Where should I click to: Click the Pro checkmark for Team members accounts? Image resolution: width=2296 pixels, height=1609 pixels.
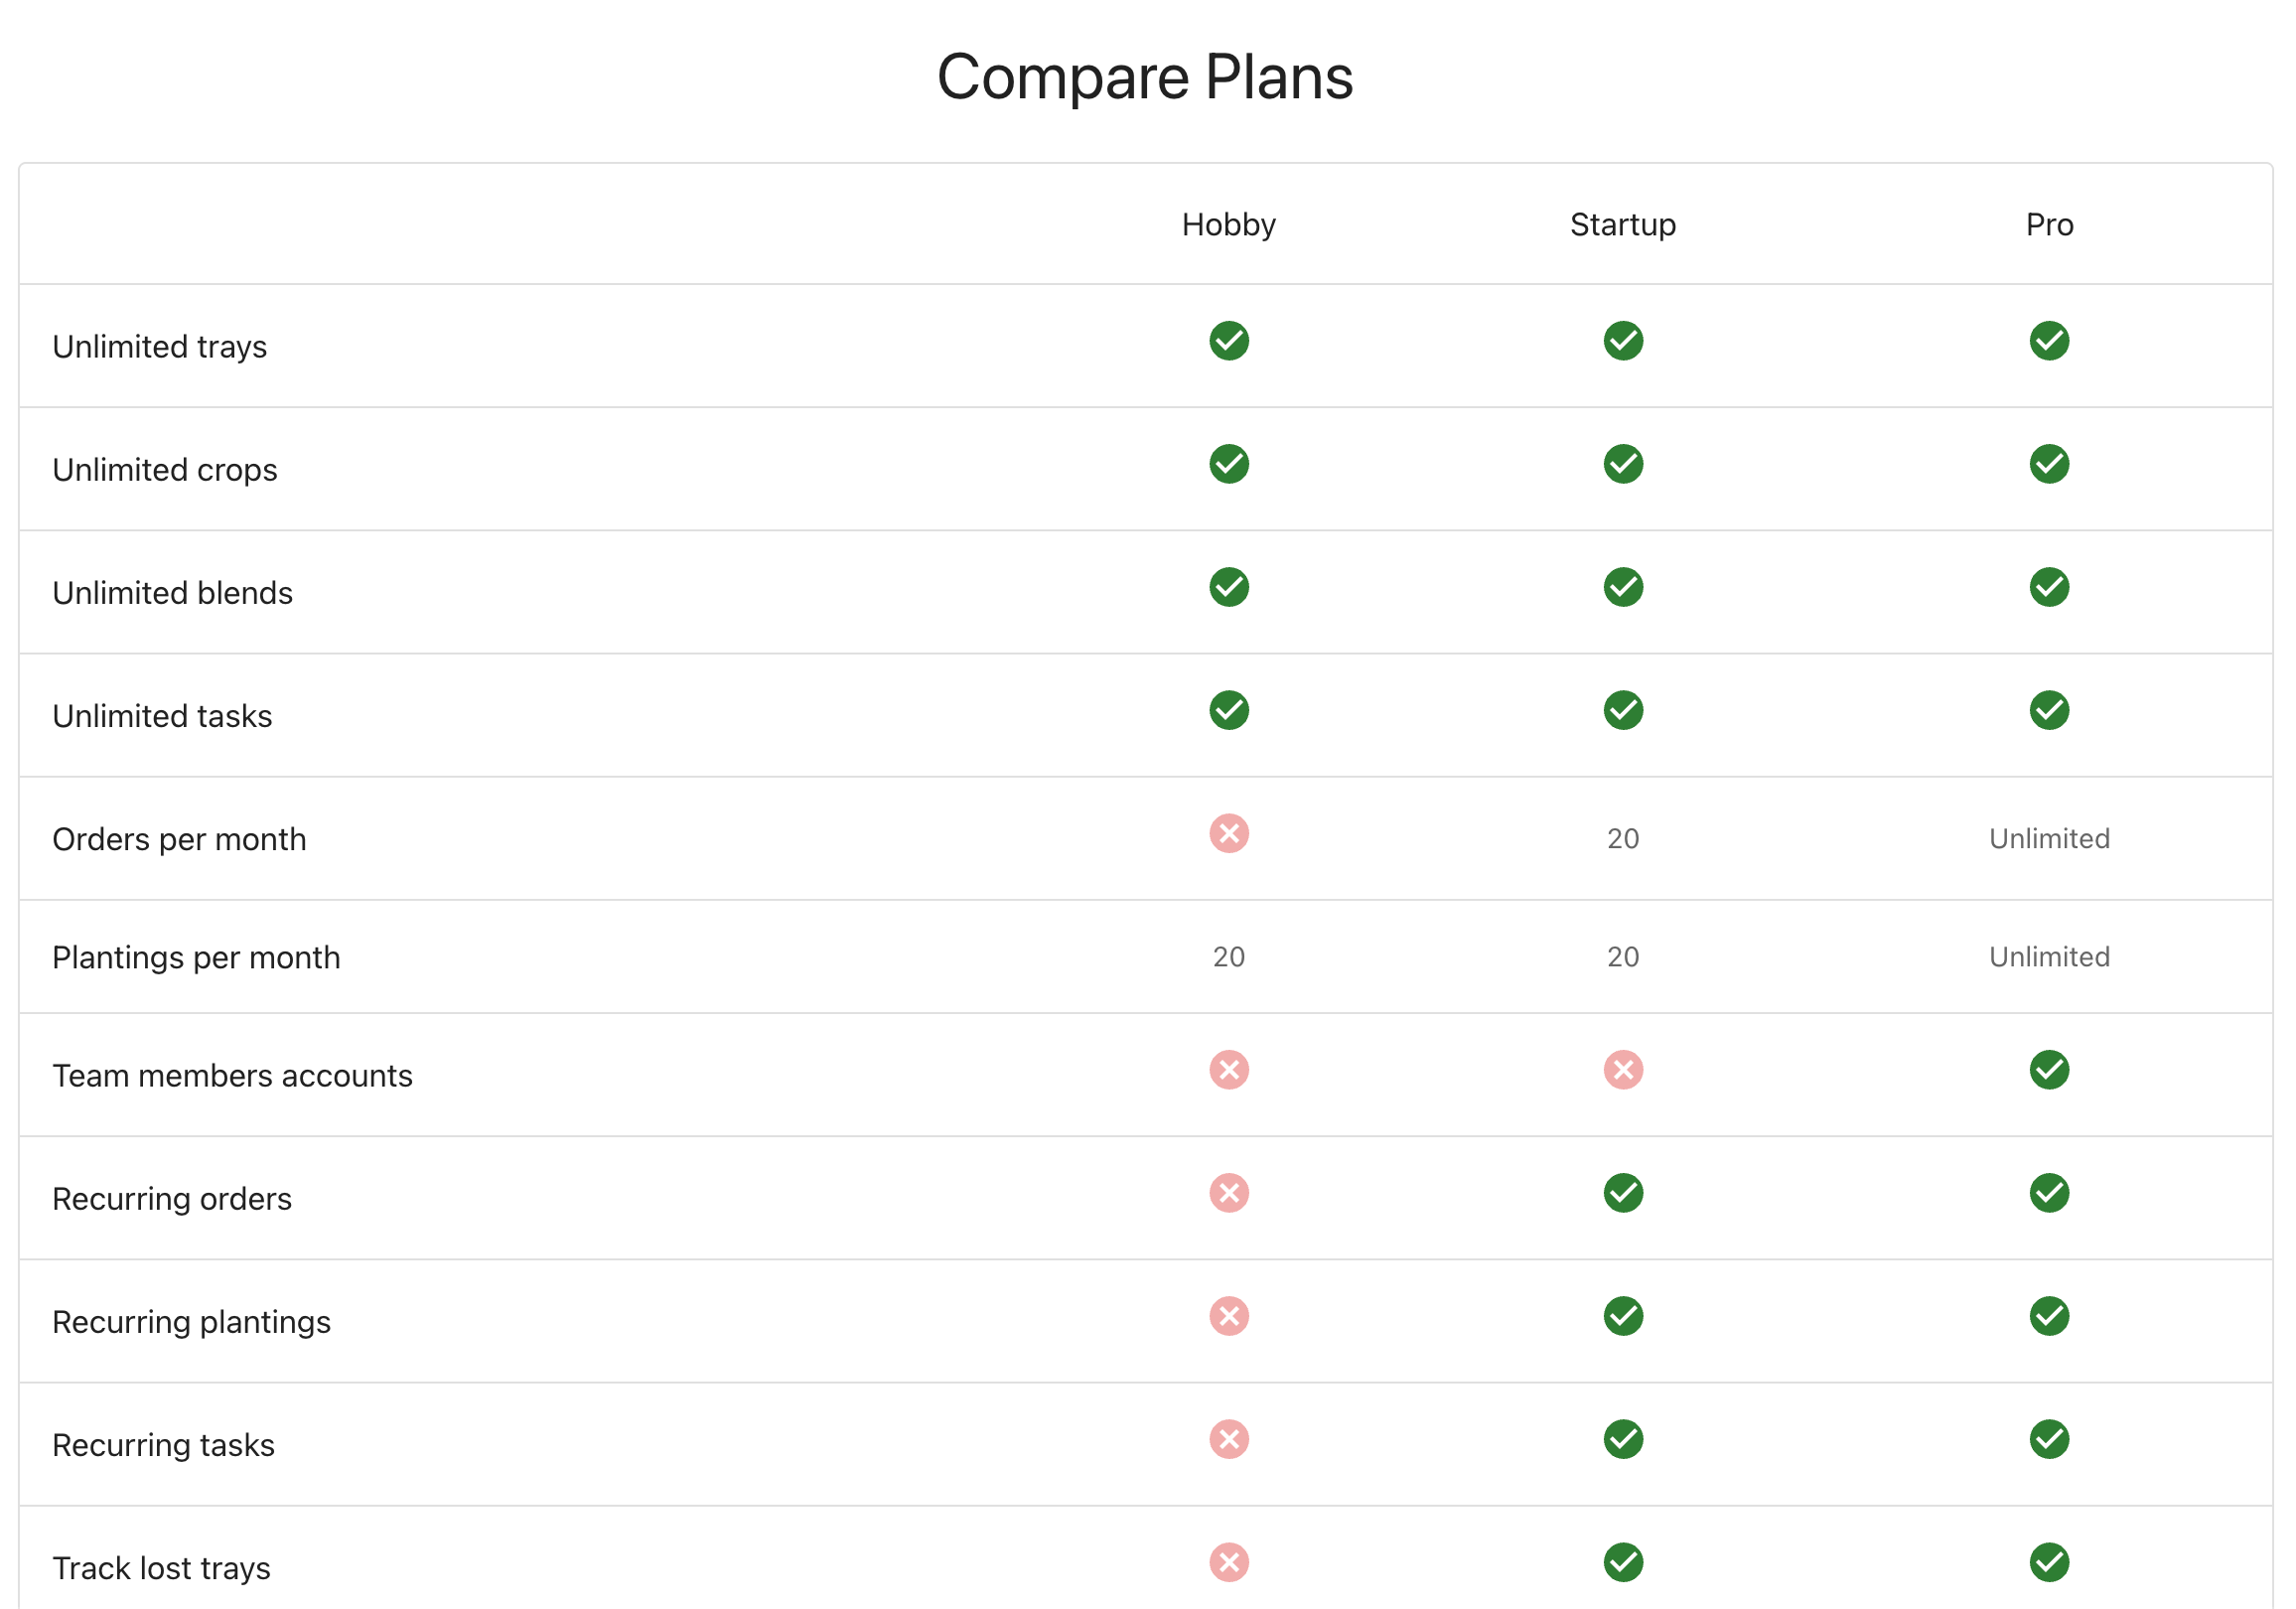[2049, 1070]
